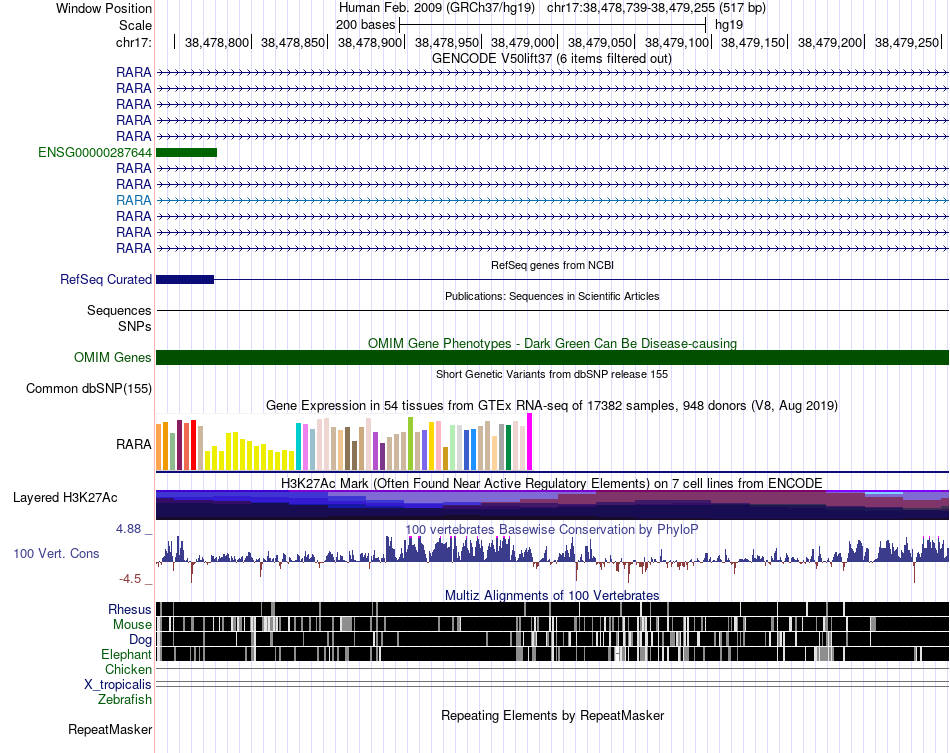This screenshot has height=753, width=950.
Task: Click the Rhesus species label
Action: point(130,609)
